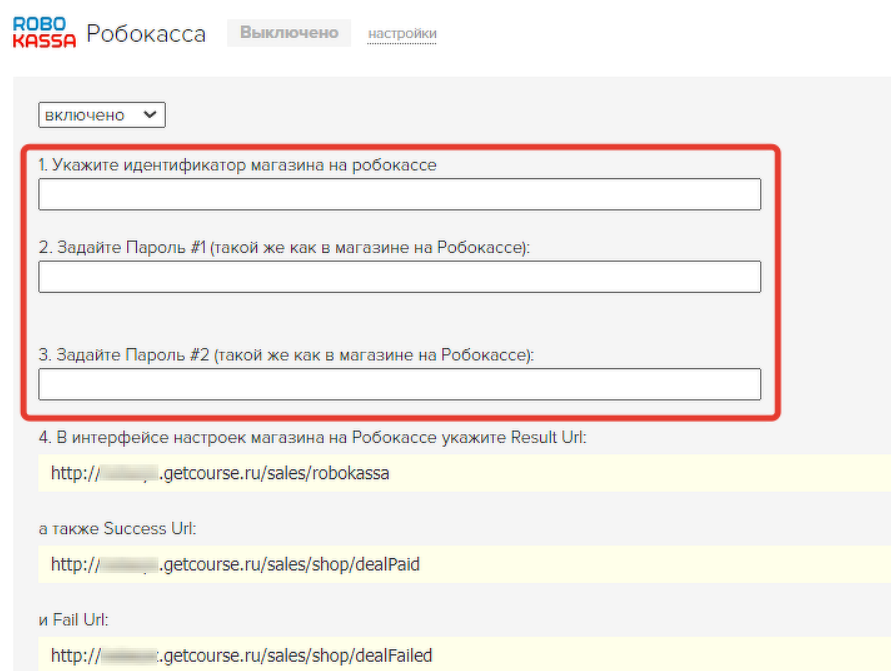This screenshot has width=891, height=671.
Task: Click label 'Укажите идентификатор магазина на робокассе'
Action: click(238, 165)
